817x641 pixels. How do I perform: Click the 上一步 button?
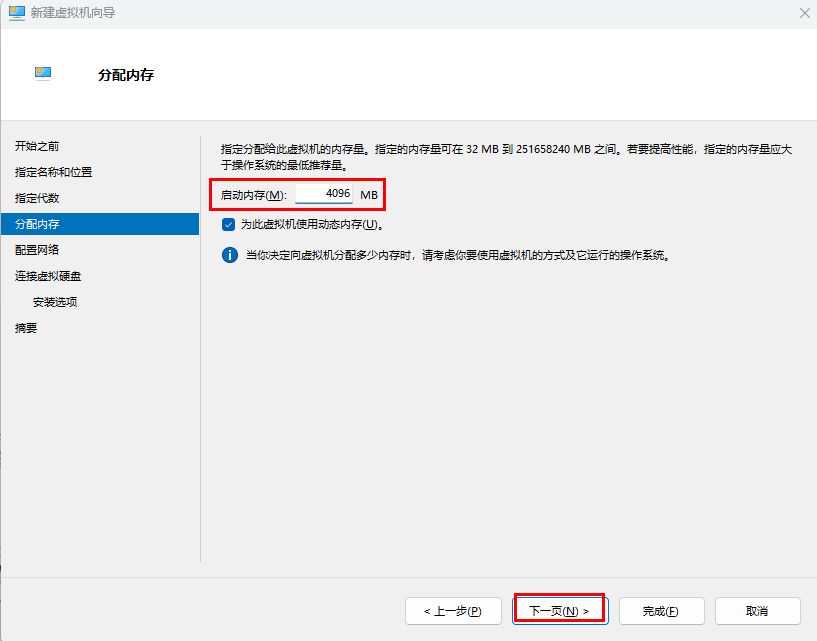point(453,611)
